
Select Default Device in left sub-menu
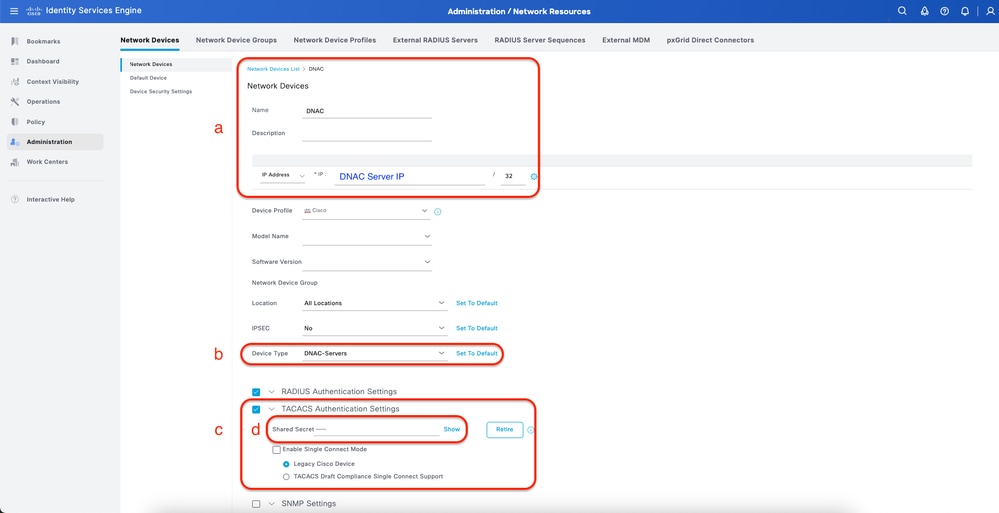coord(148,78)
